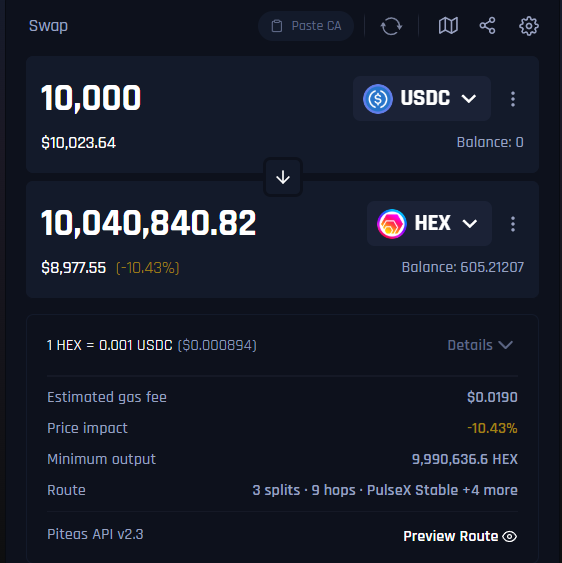Click the Route label
Viewport: 562px width, 563px height.
coord(66,490)
